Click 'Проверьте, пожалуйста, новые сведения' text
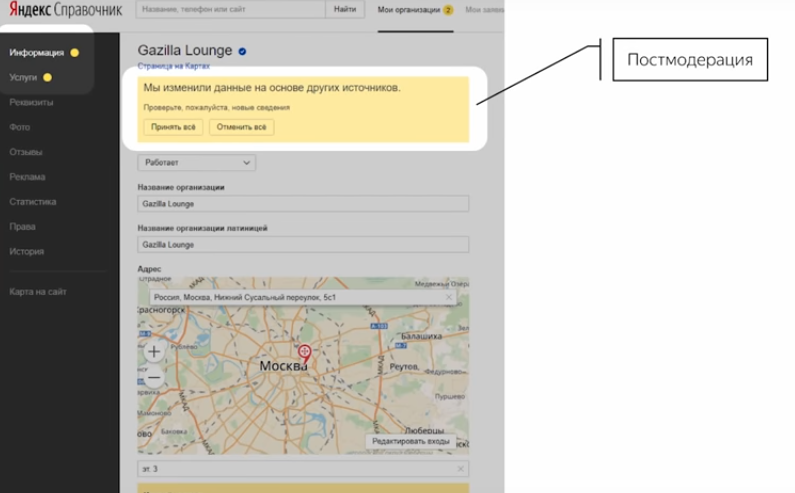 216,108
